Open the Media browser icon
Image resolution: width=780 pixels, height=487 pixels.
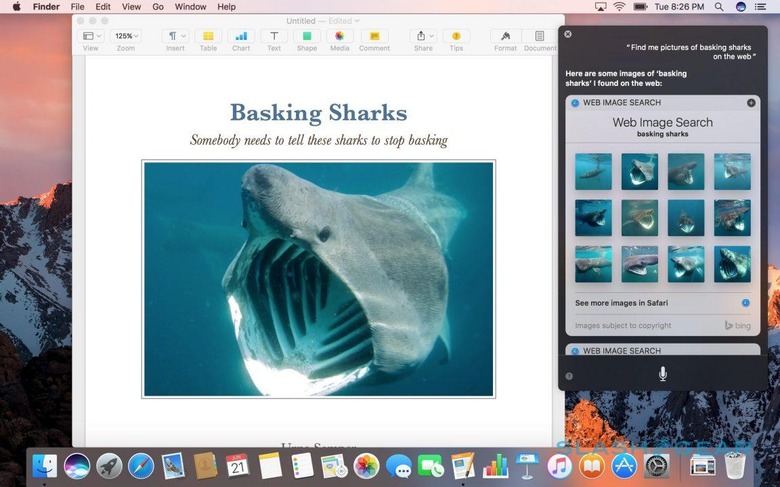pyautogui.click(x=340, y=36)
